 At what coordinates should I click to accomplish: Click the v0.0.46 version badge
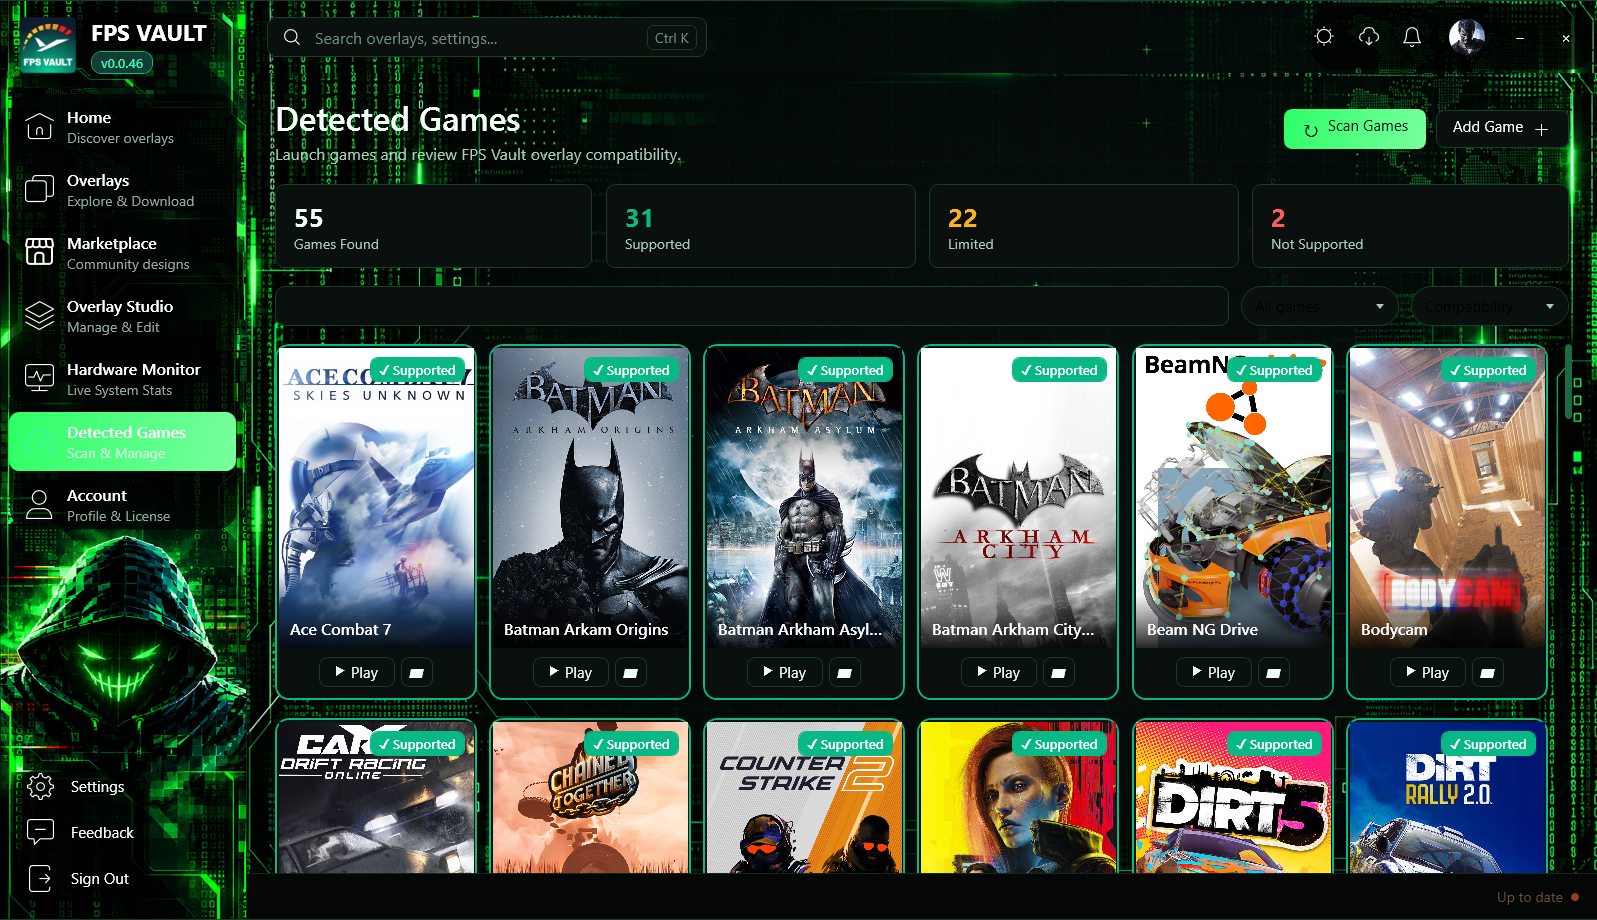pos(122,63)
